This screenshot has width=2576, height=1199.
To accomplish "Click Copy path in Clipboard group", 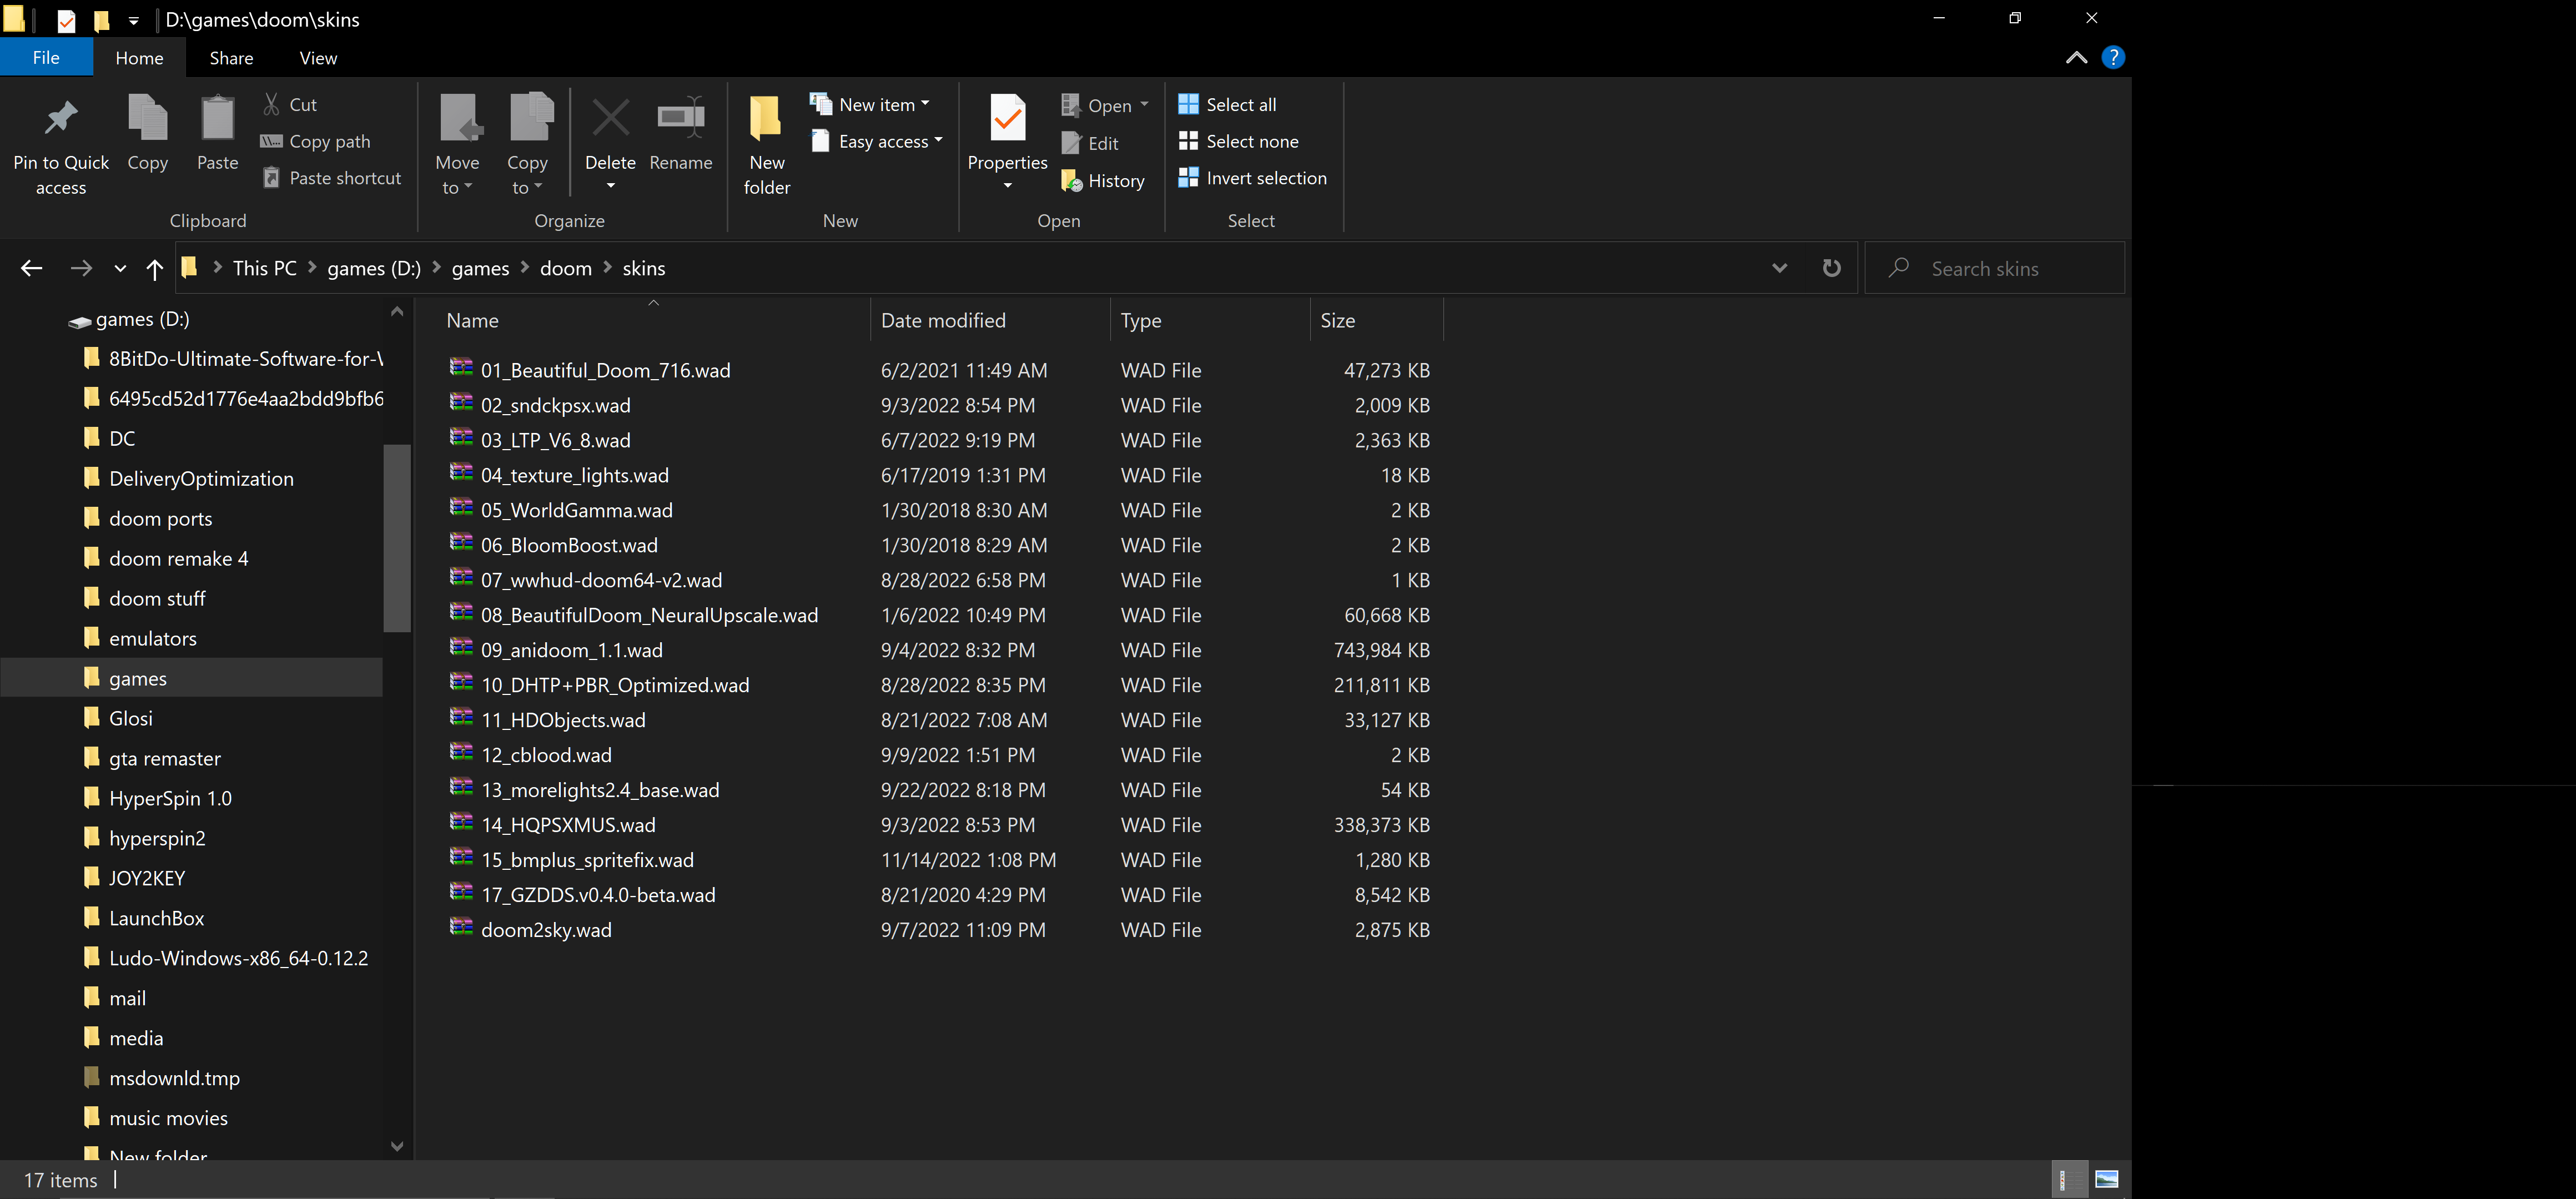I will coord(315,141).
